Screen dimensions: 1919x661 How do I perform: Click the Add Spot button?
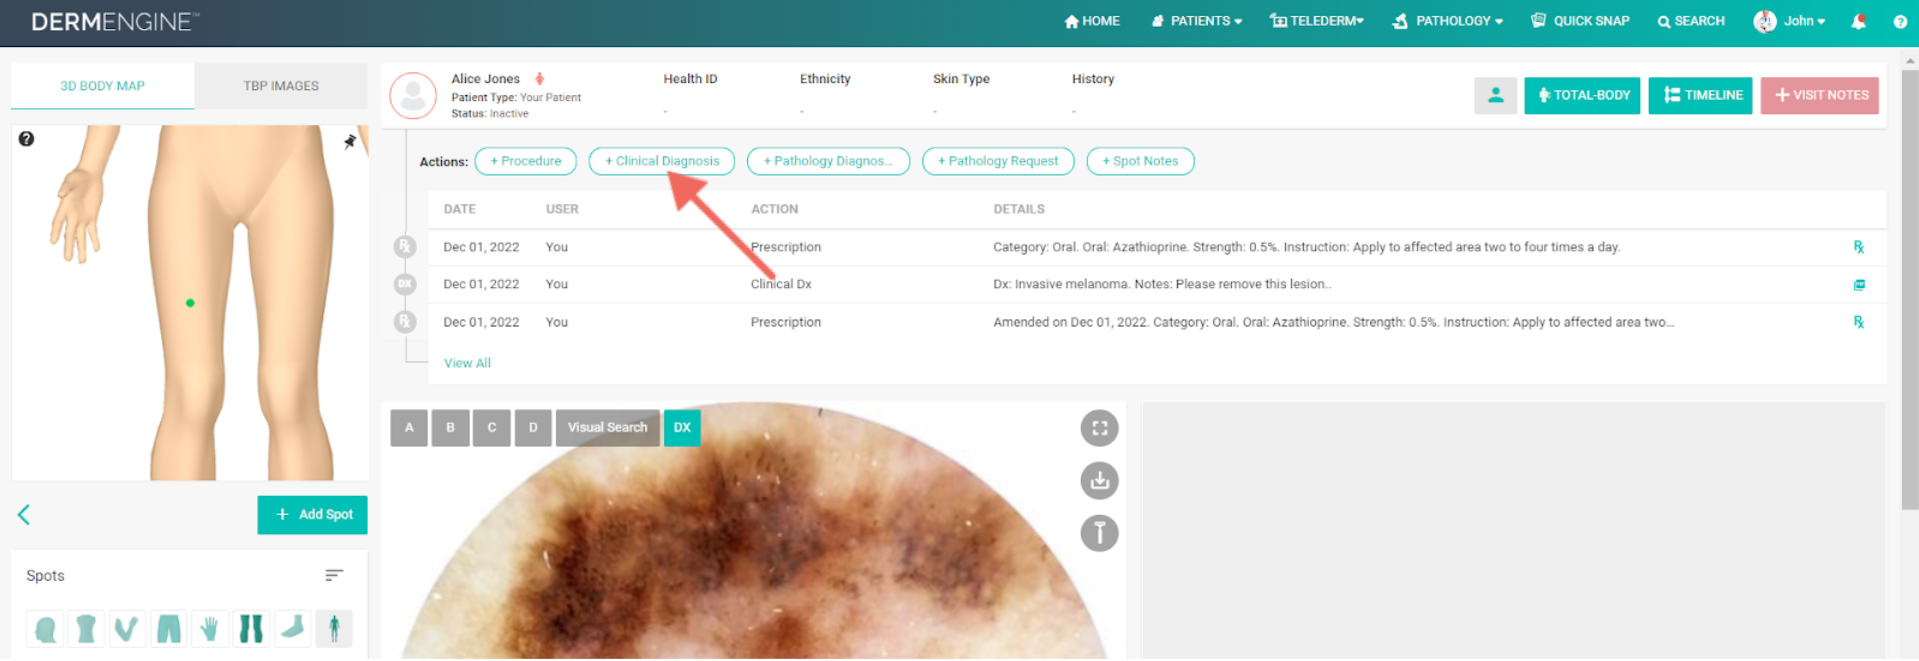(312, 515)
